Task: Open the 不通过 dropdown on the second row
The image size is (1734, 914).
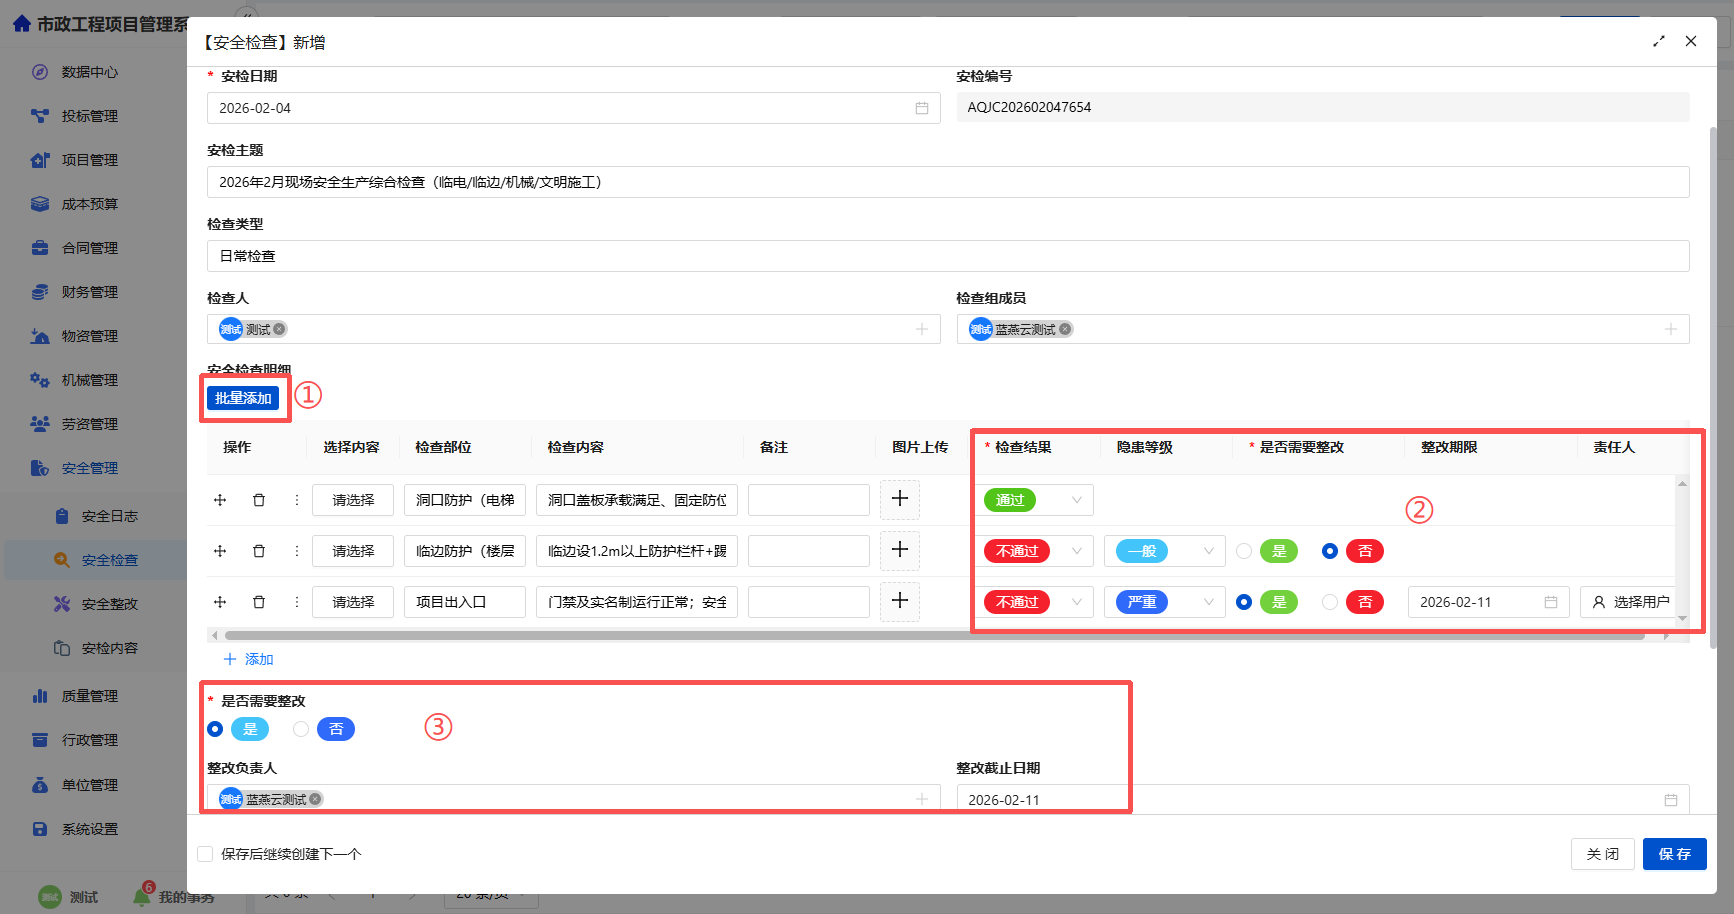Action: click(1036, 551)
